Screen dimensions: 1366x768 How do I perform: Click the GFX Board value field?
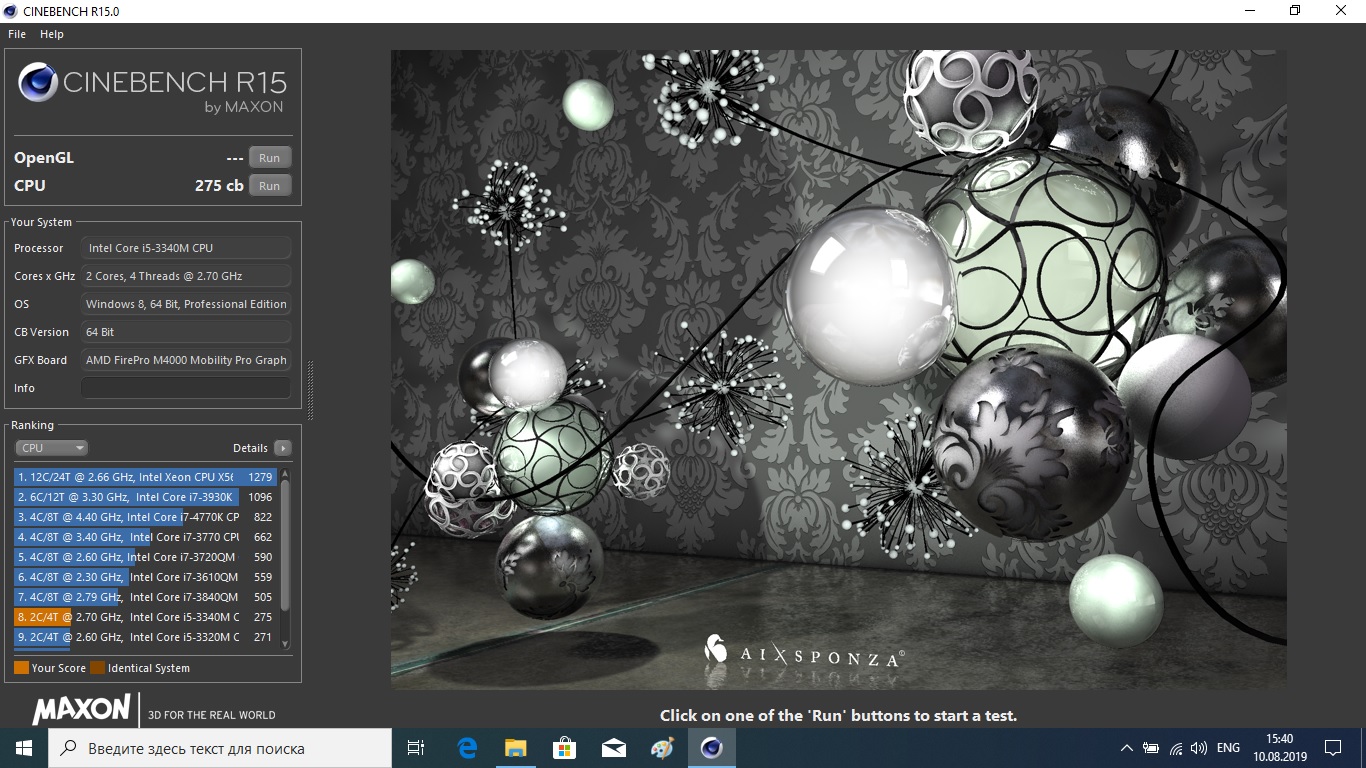186,360
